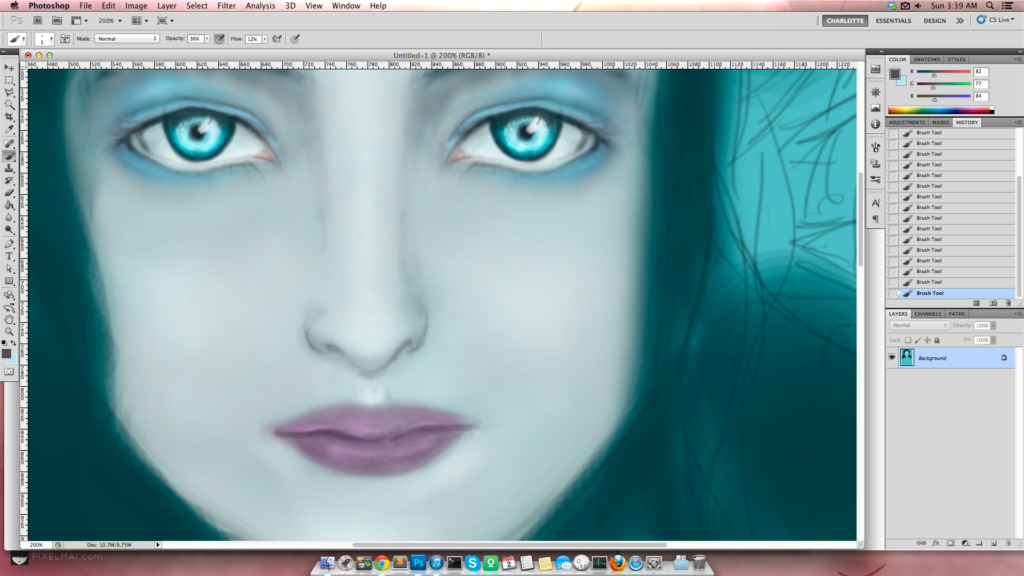Select the Eyedropper tool
Screen dimensions: 1024x576
tap(9, 130)
